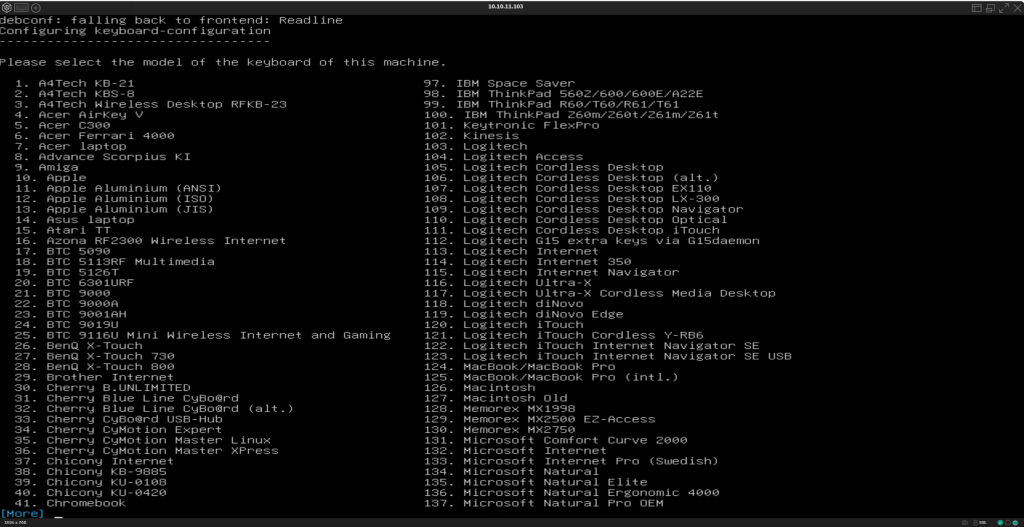Select the line '14. Asus laptop'
Viewport: 1024px width, 527px height.
(74, 219)
